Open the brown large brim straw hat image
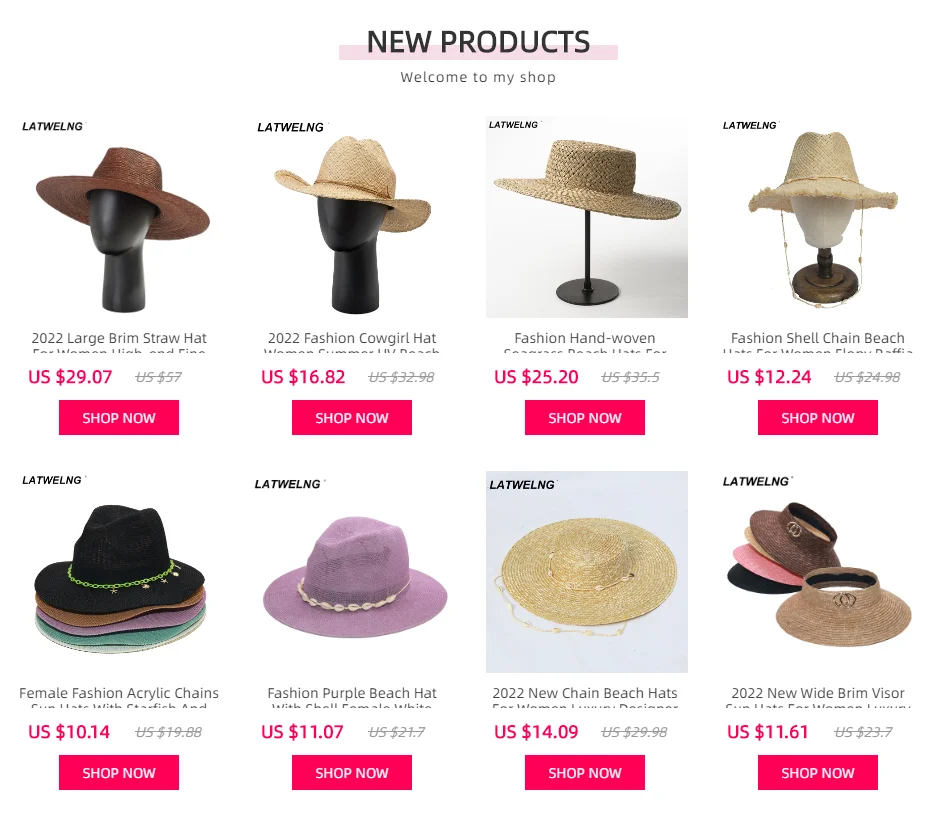The width and height of the screenshot is (944, 828). tap(119, 217)
